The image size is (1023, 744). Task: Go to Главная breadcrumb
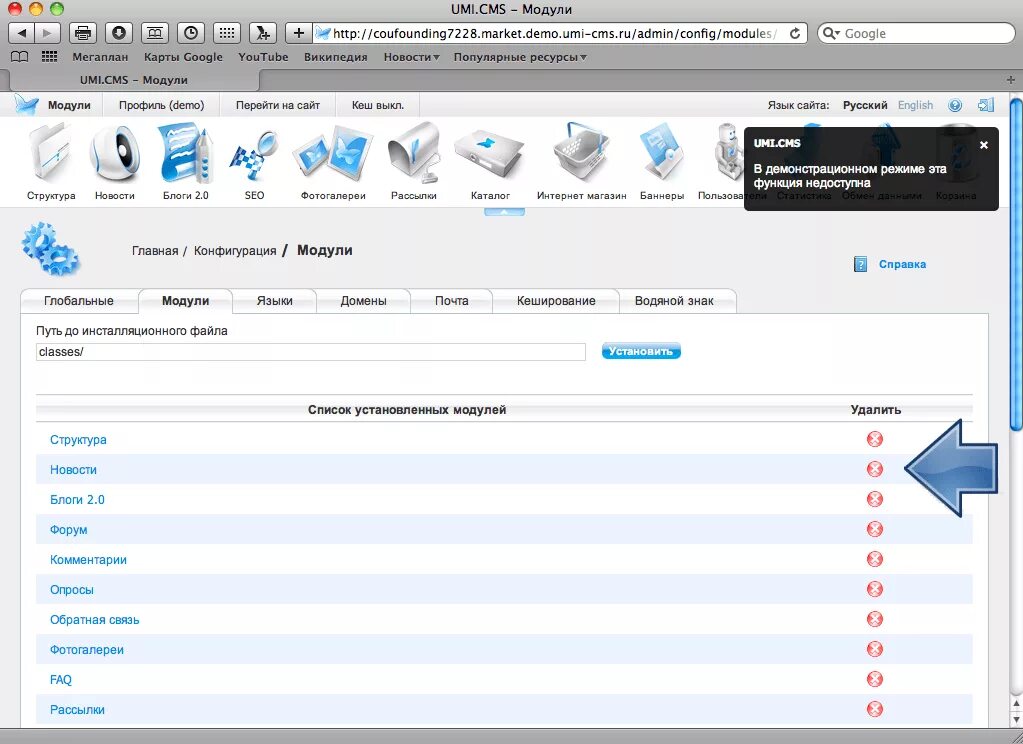pyautogui.click(x=155, y=251)
